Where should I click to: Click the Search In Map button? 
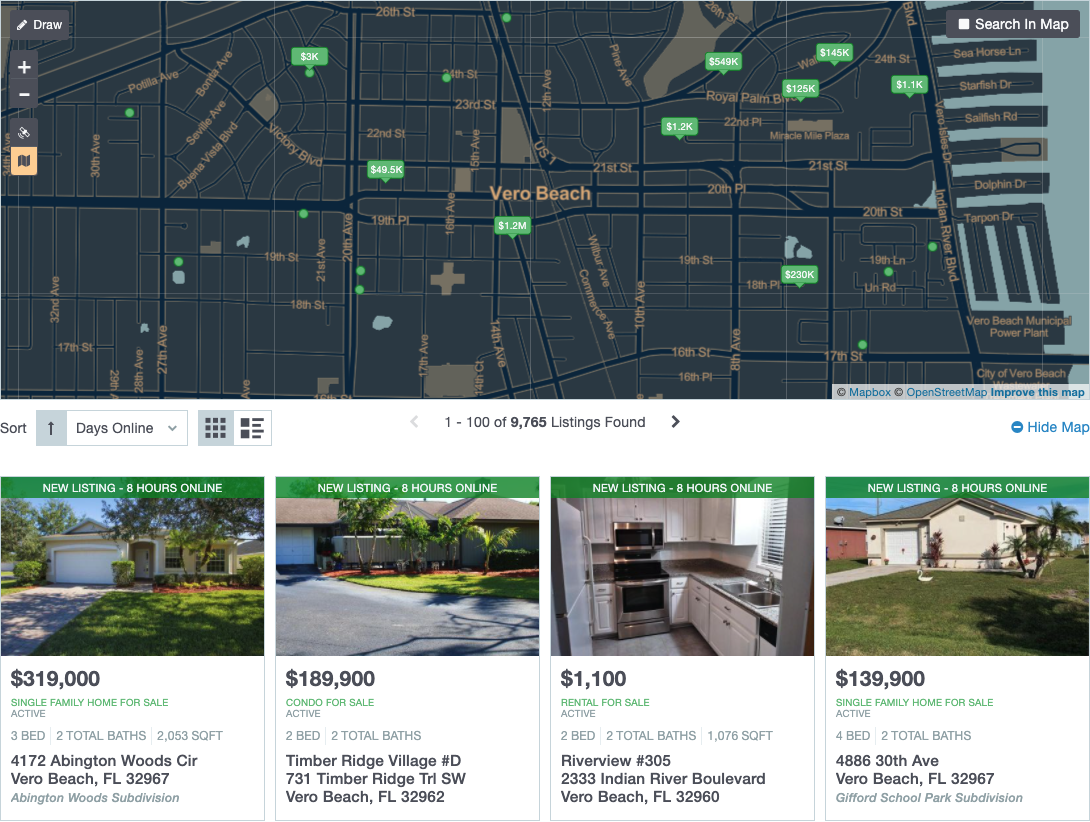tap(1012, 23)
